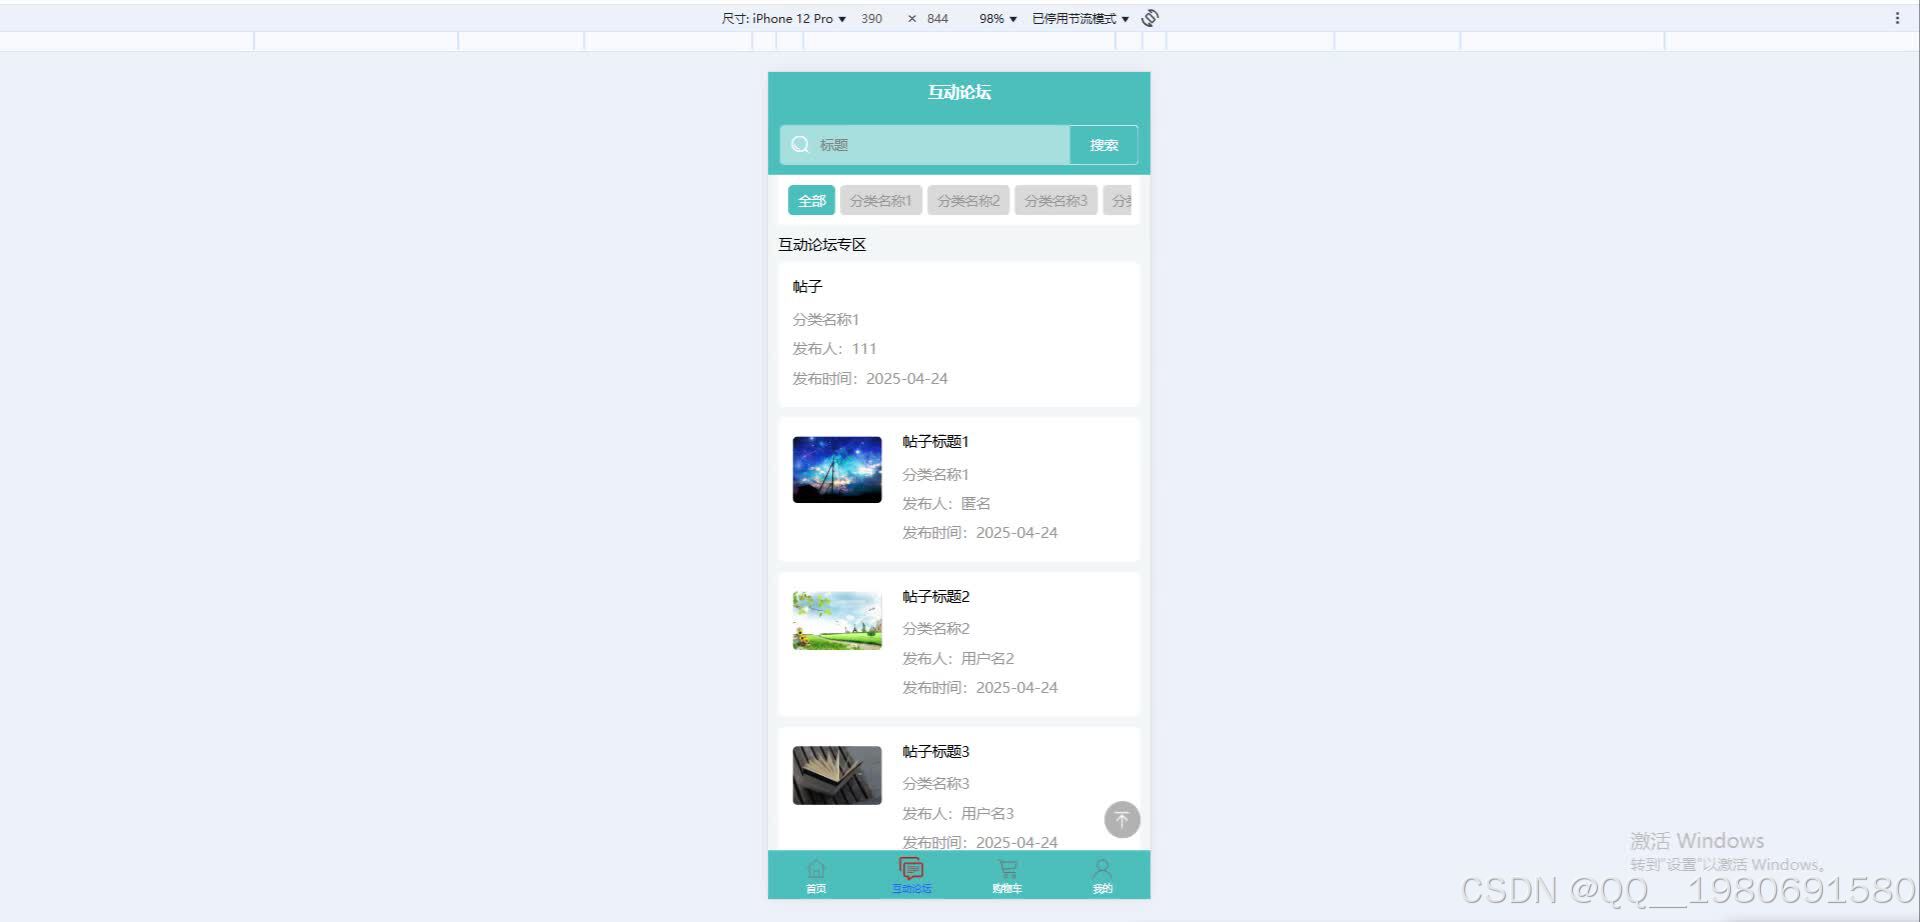Select the 分类名称2 category filter chip

pos(967,200)
